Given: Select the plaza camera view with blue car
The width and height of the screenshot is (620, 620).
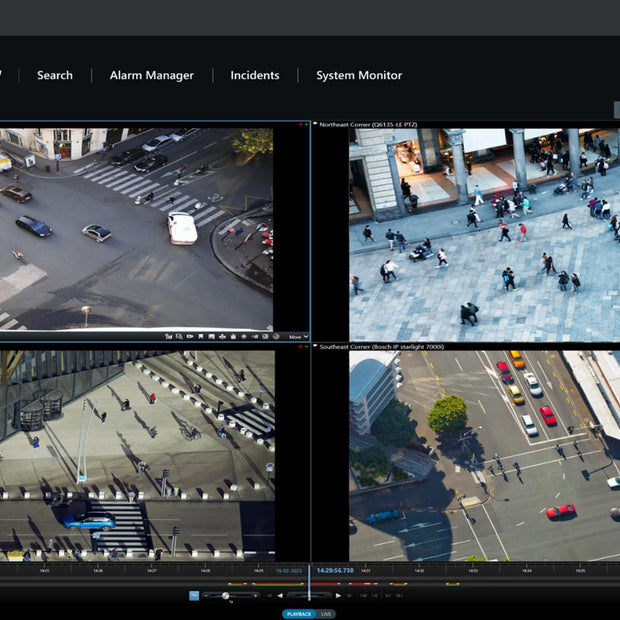Looking at the screenshot, I should pyautogui.click(x=137, y=456).
